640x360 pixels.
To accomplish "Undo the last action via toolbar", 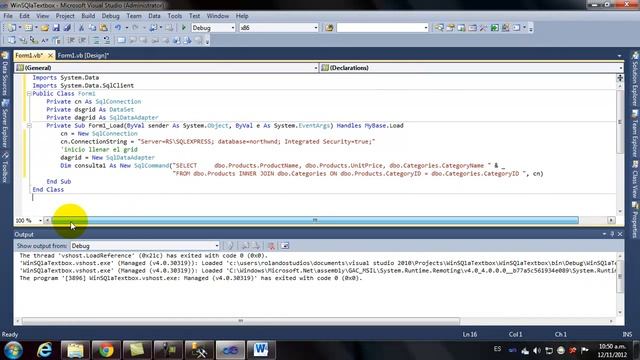I will [x=118, y=28].
